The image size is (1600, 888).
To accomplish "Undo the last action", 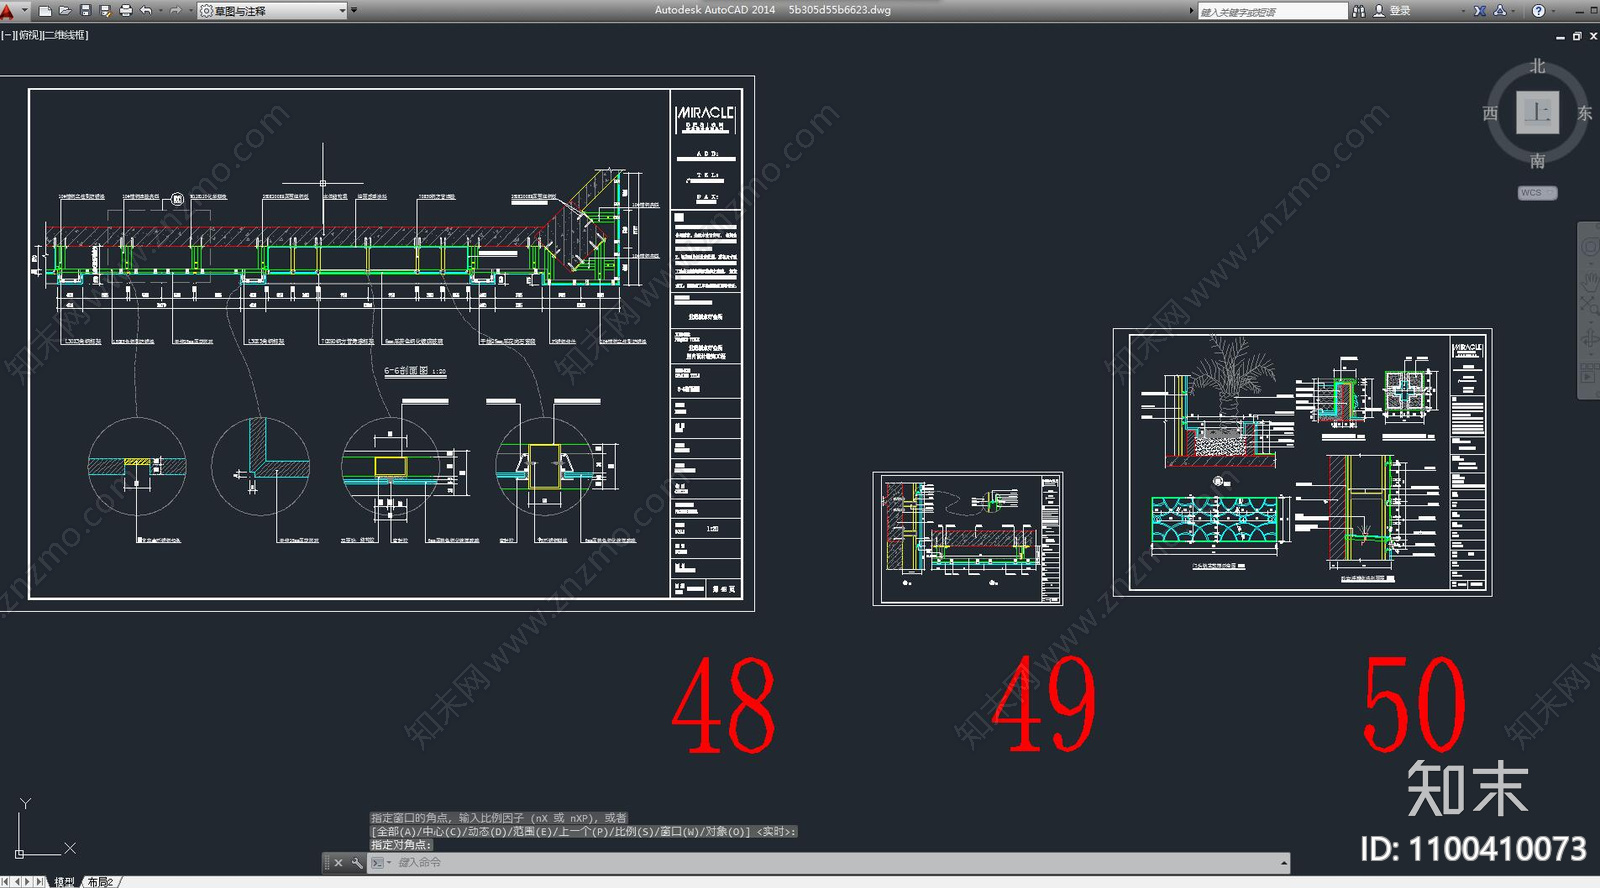I will point(146,11).
